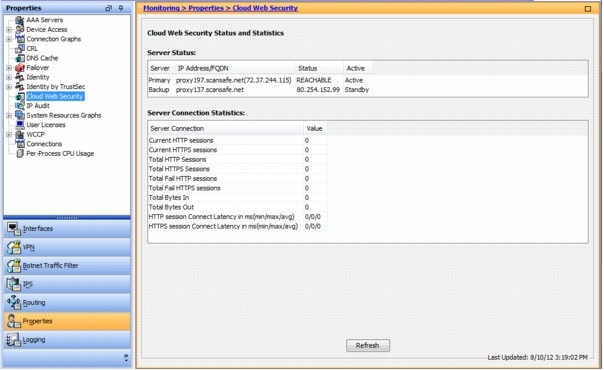This screenshot has width=604, height=370.
Task: Click the IPS section icon
Action: coord(13,284)
